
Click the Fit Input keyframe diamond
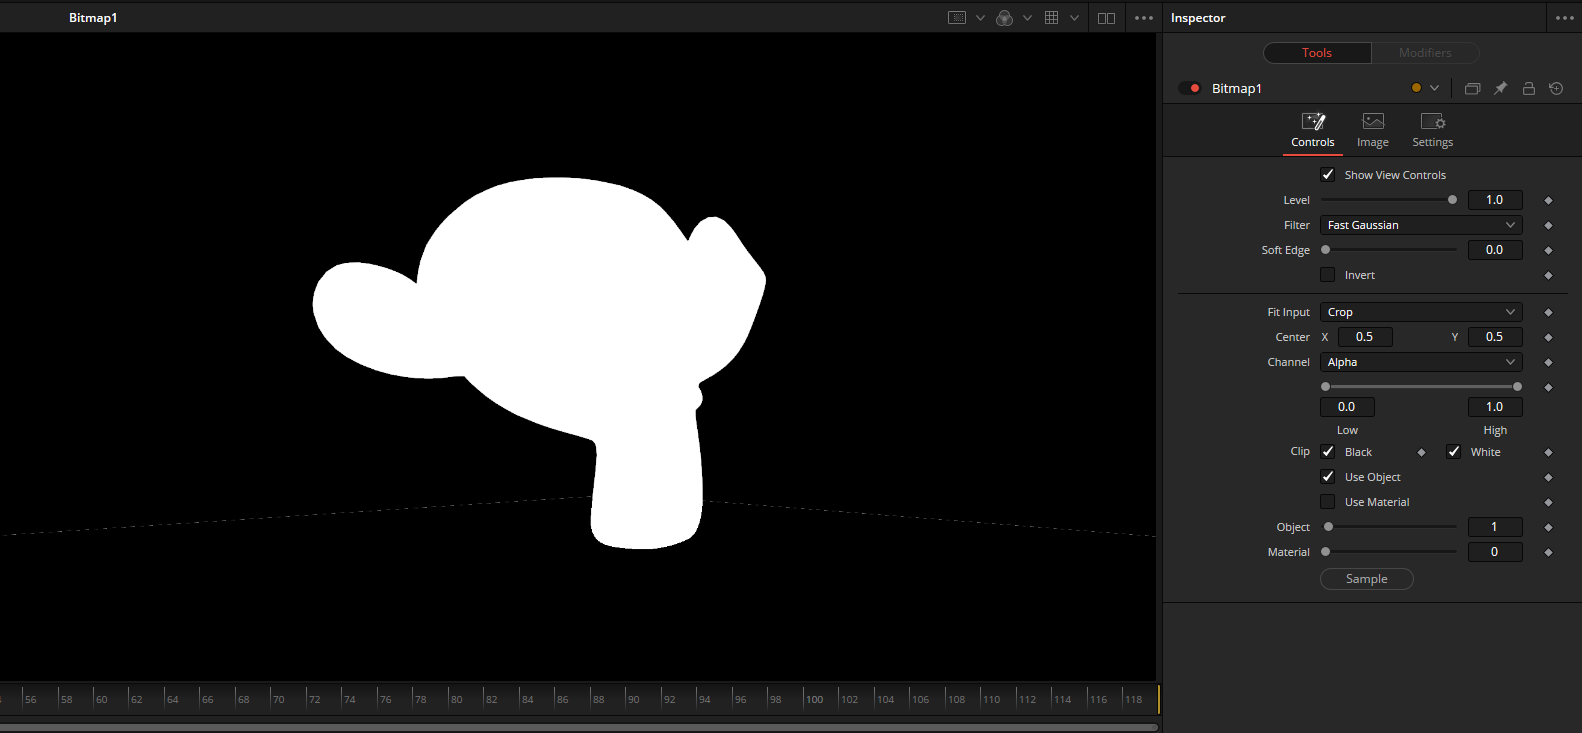click(x=1548, y=312)
